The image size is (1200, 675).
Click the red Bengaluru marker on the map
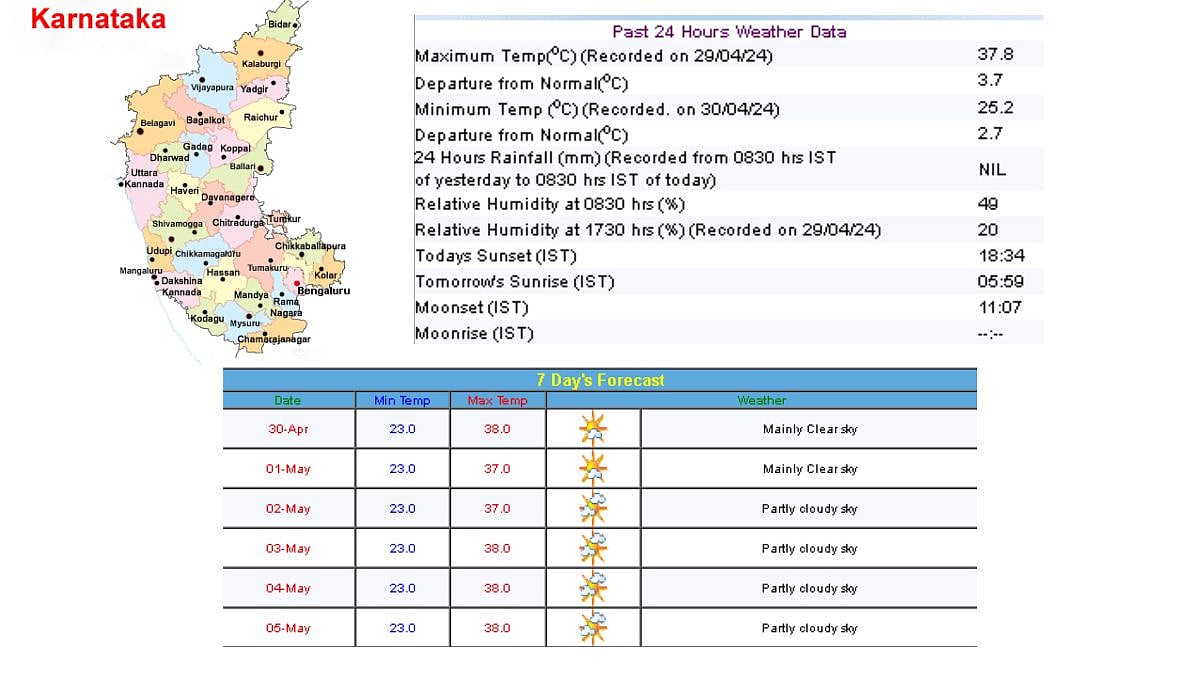click(297, 283)
